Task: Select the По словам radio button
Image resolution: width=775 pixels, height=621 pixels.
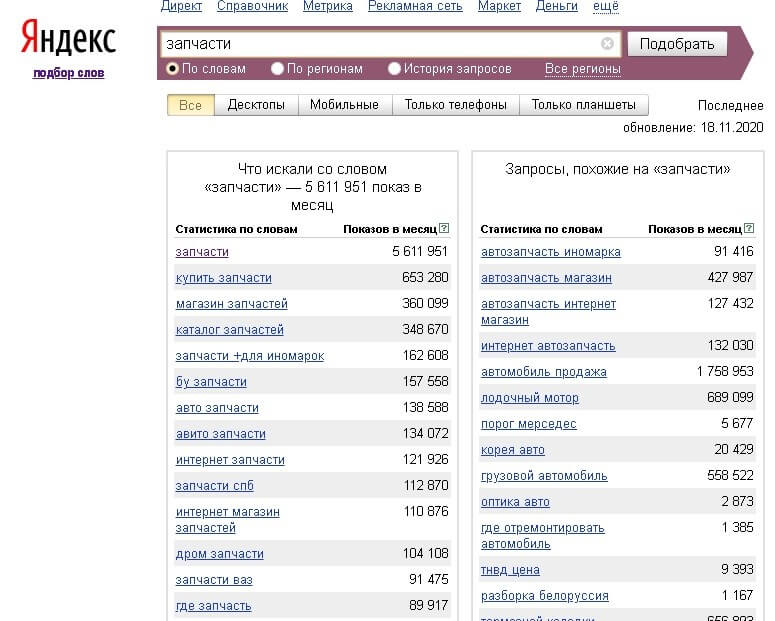Action: [172, 68]
